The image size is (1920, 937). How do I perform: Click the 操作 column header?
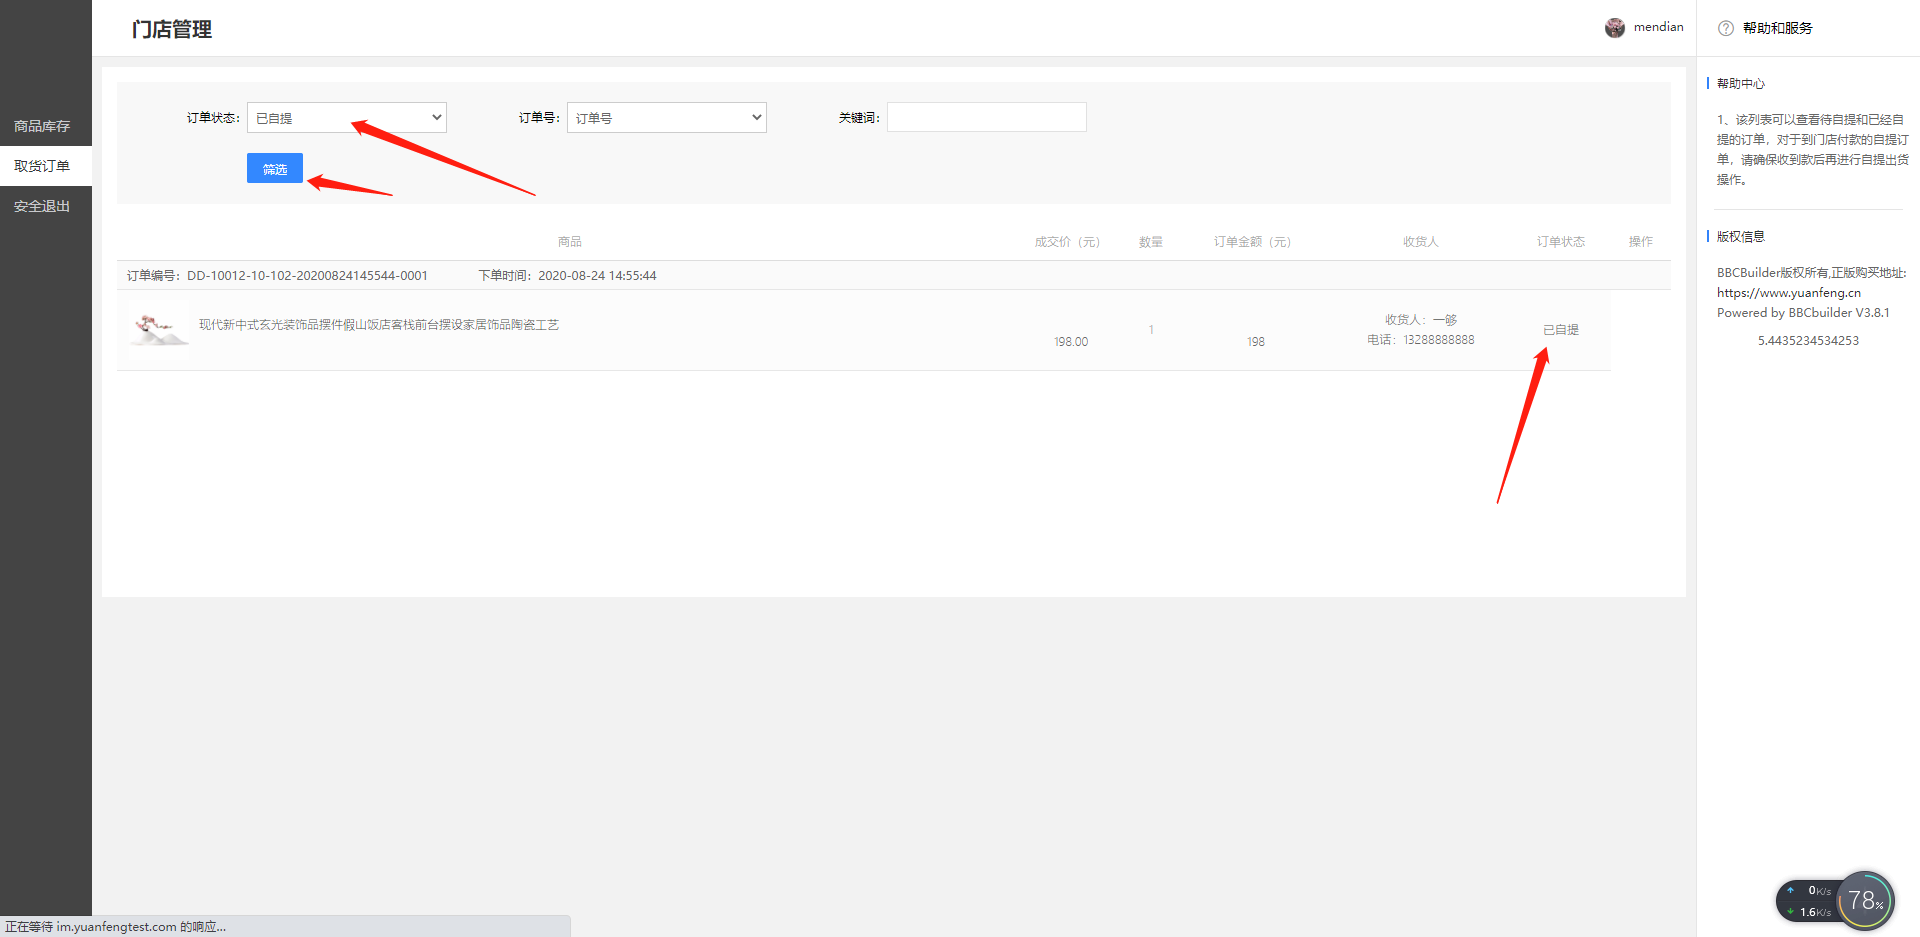(1640, 242)
